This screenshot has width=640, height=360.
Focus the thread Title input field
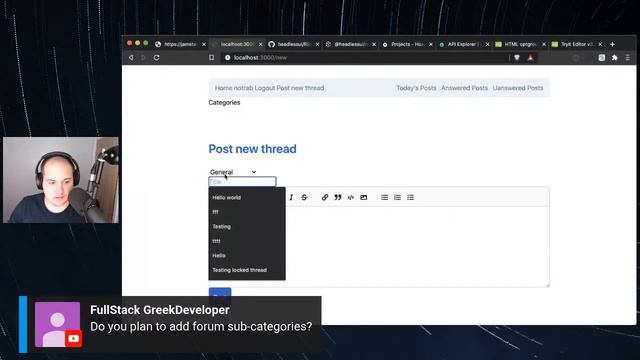242,182
